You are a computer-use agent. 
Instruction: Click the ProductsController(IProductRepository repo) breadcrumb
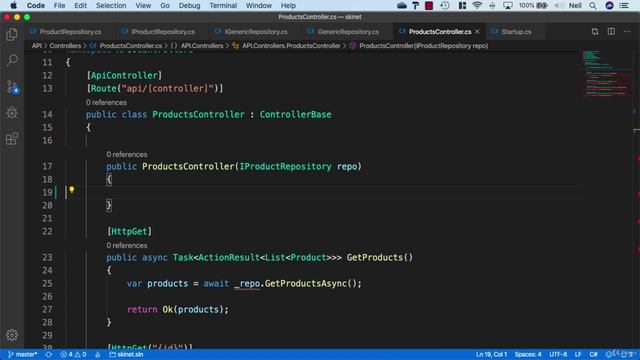click(x=423, y=46)
